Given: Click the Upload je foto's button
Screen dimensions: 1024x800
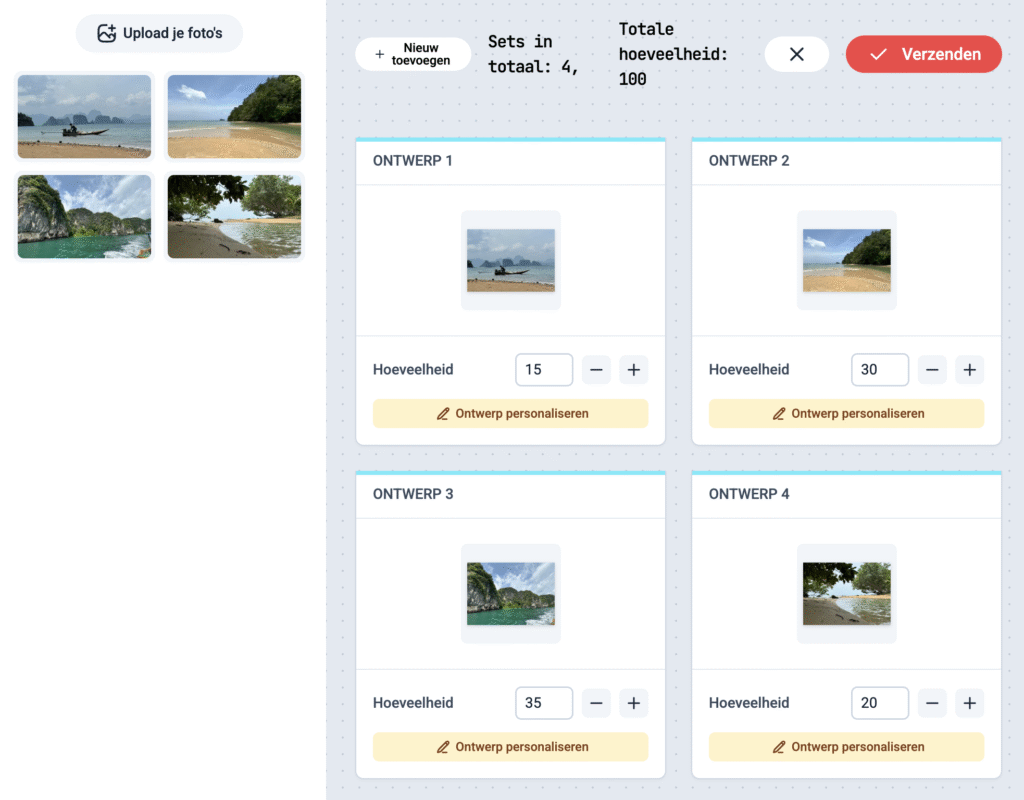Looking at the screenshot, I should 159,34.
